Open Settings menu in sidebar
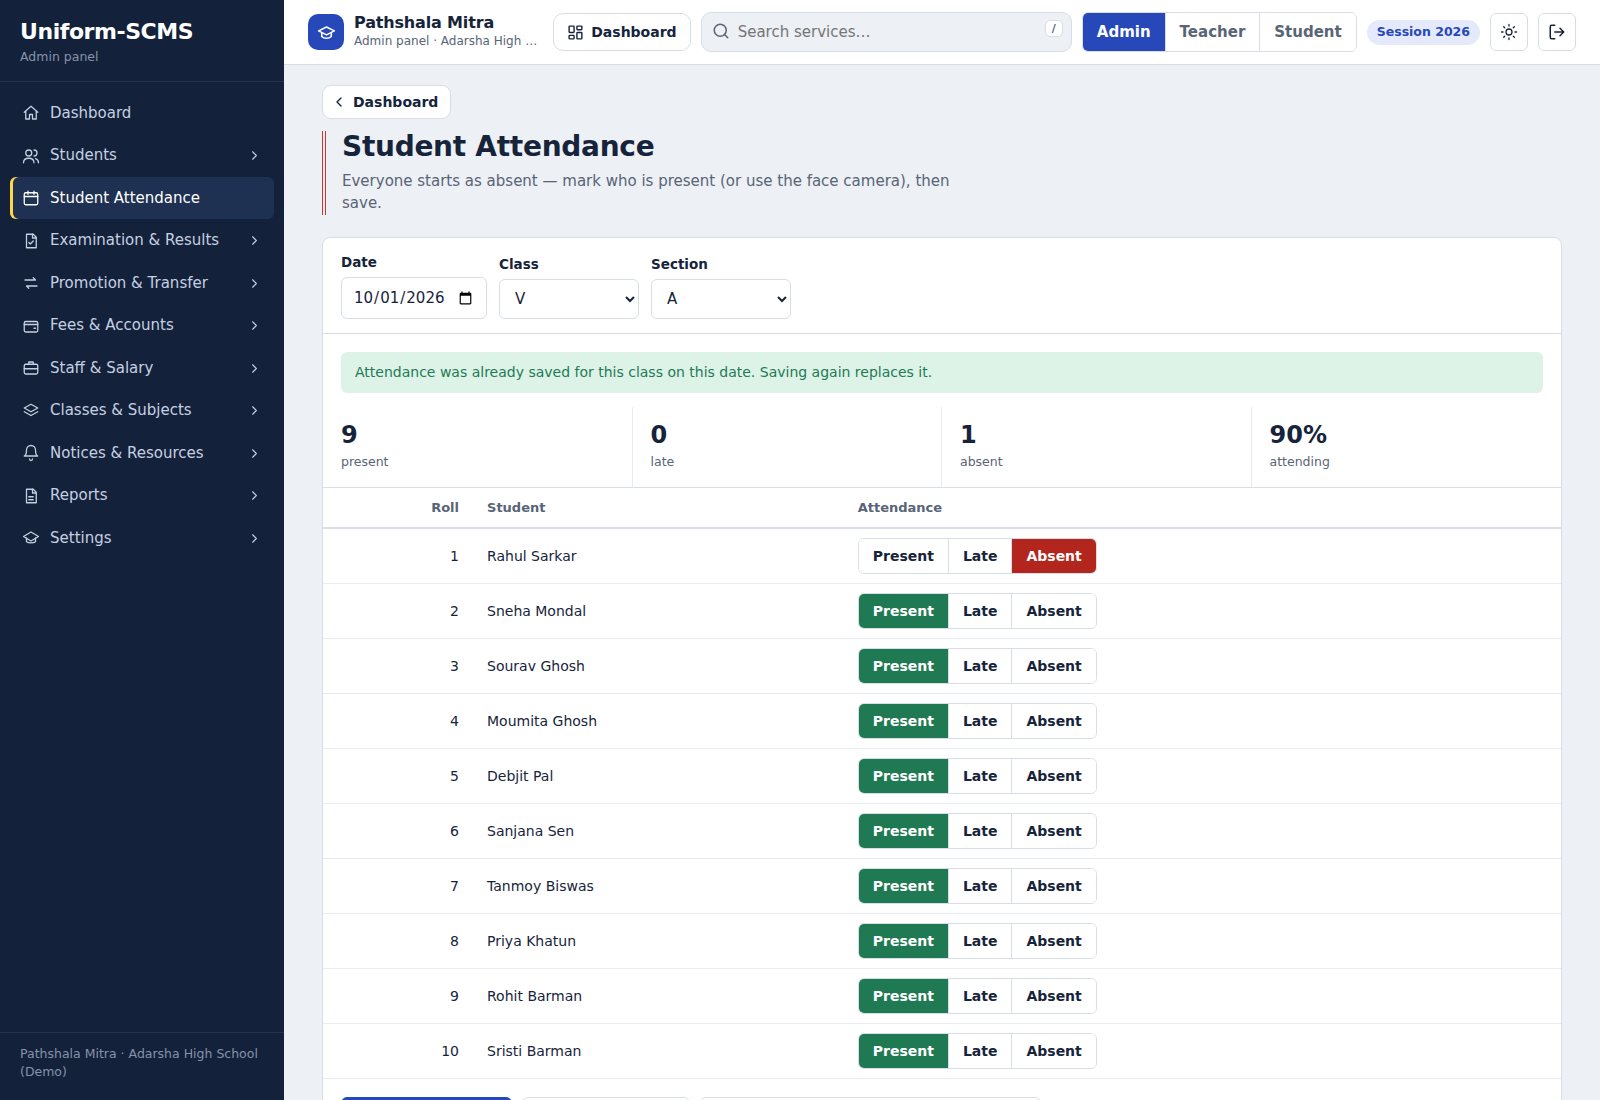This screenshot has height=1100, width=1600. tap(142, 538)
